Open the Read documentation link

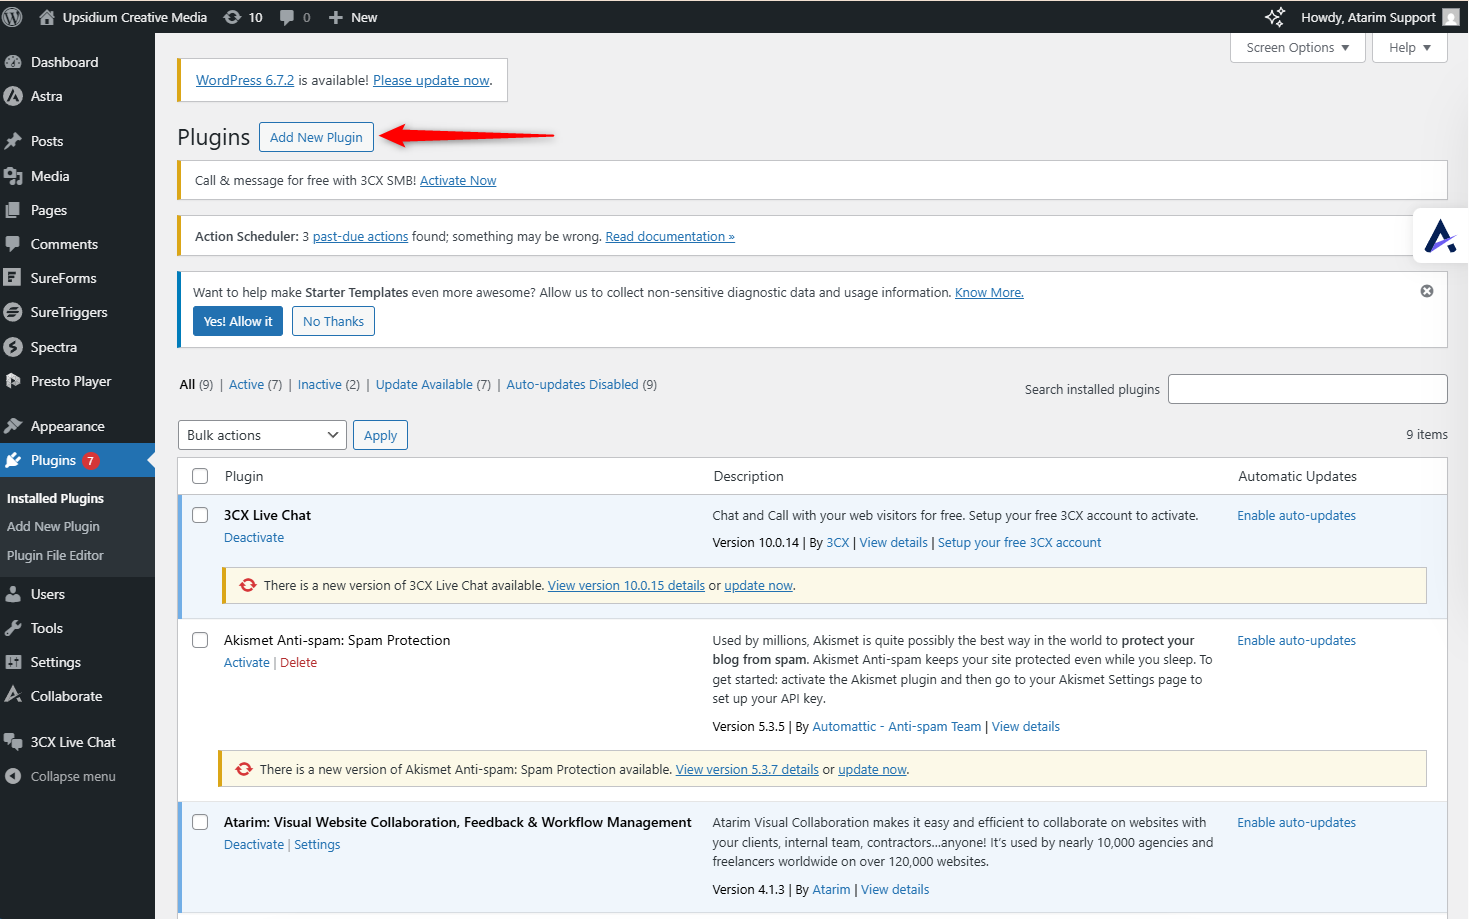click(x=670, y=236)
